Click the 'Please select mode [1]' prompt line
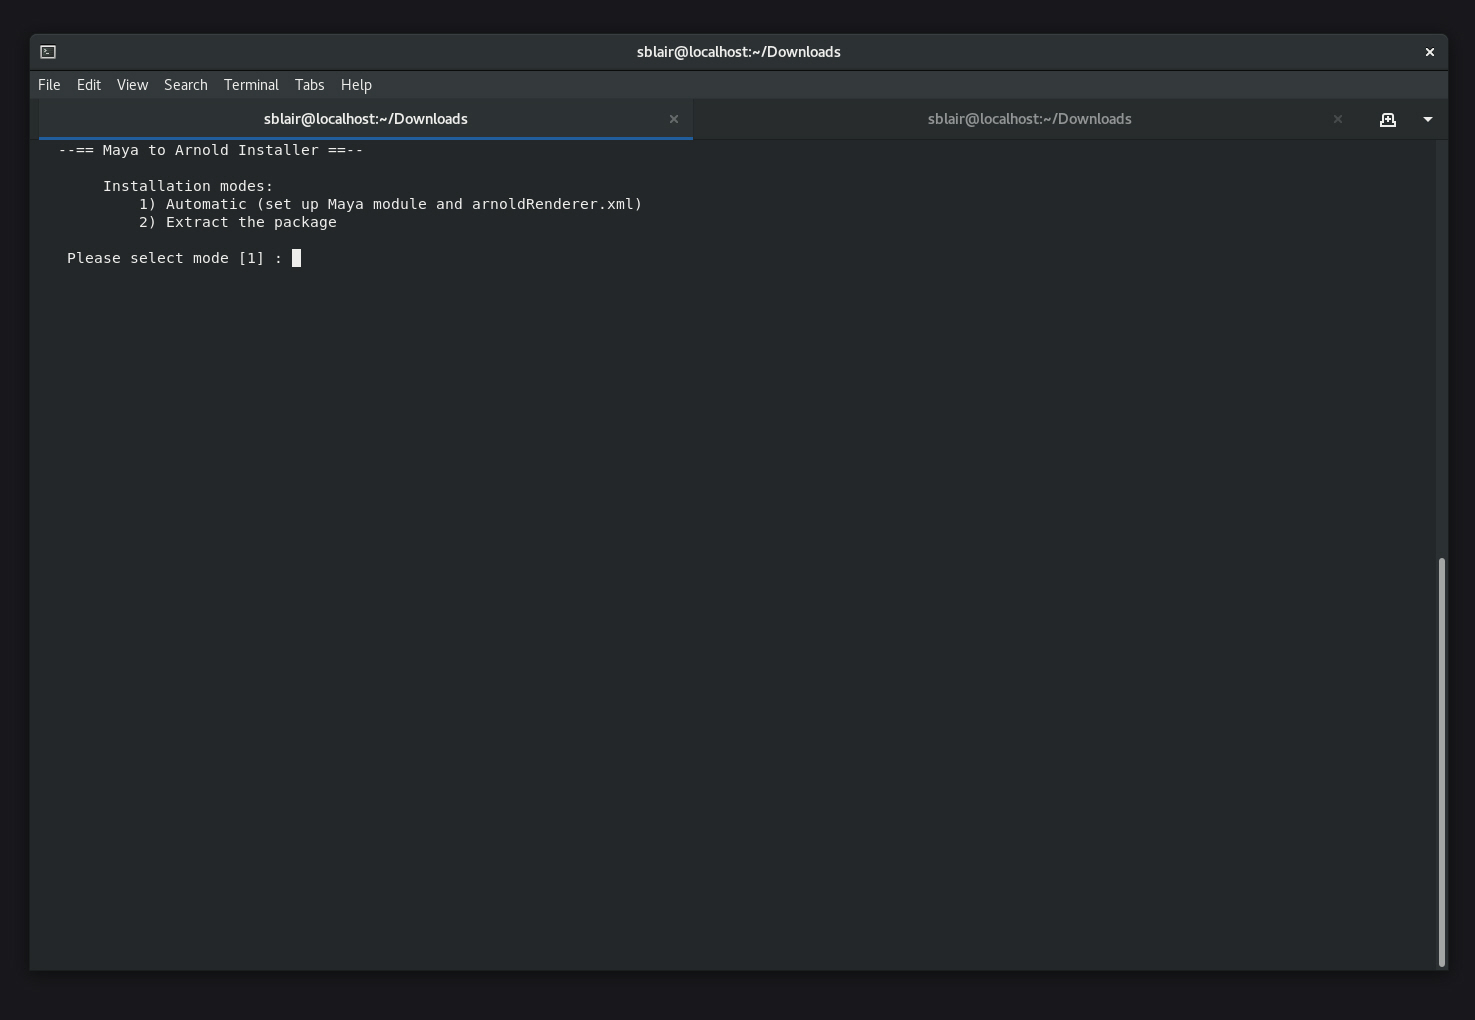Screen dimensions: 1475x1020 click(166, 258)
